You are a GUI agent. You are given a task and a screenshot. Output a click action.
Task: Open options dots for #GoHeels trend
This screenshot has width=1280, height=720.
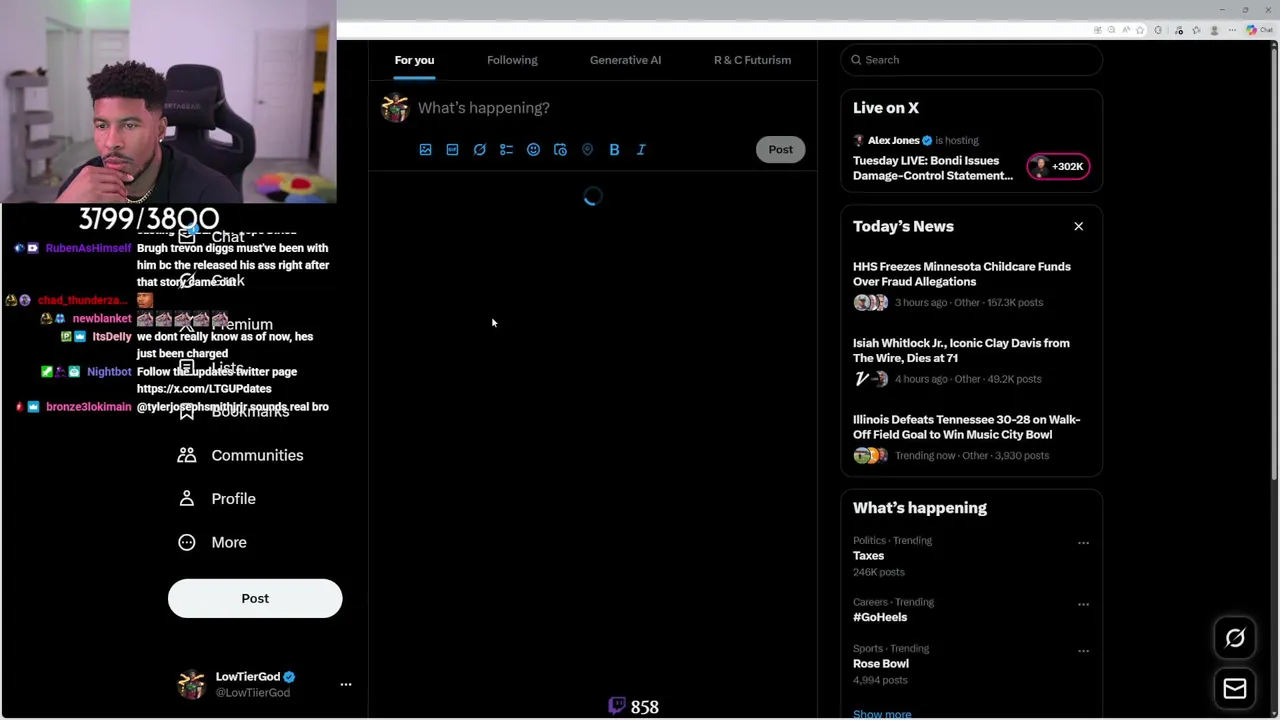pyautogui.click(x=1083, y=605)
